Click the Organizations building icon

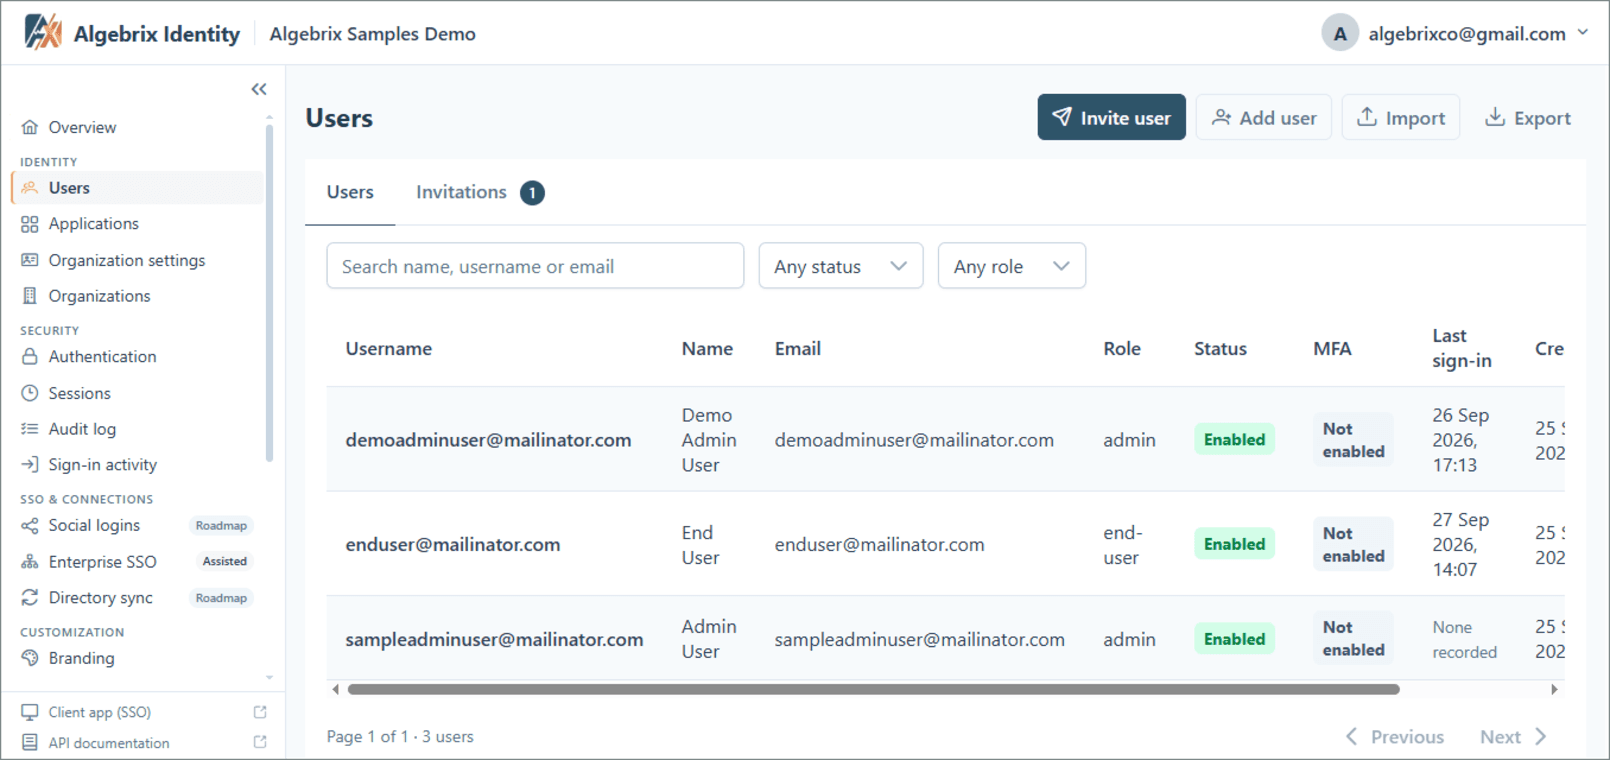point(30,296)
